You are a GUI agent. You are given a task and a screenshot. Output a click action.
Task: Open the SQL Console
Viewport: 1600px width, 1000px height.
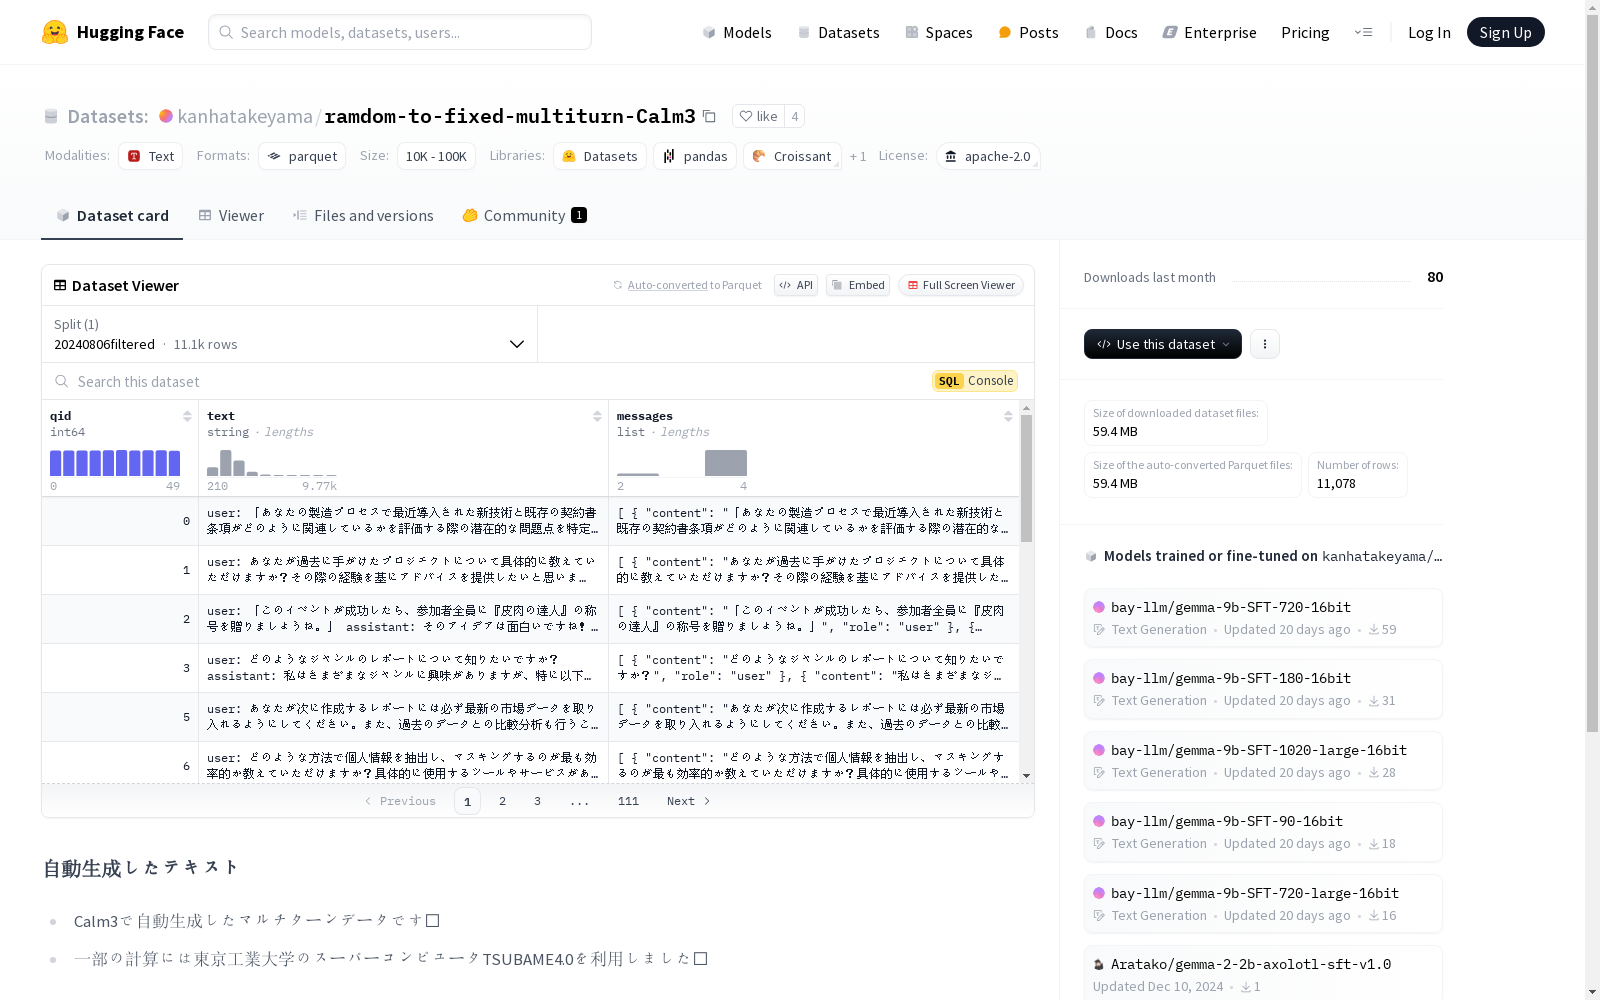coord(975,381)
